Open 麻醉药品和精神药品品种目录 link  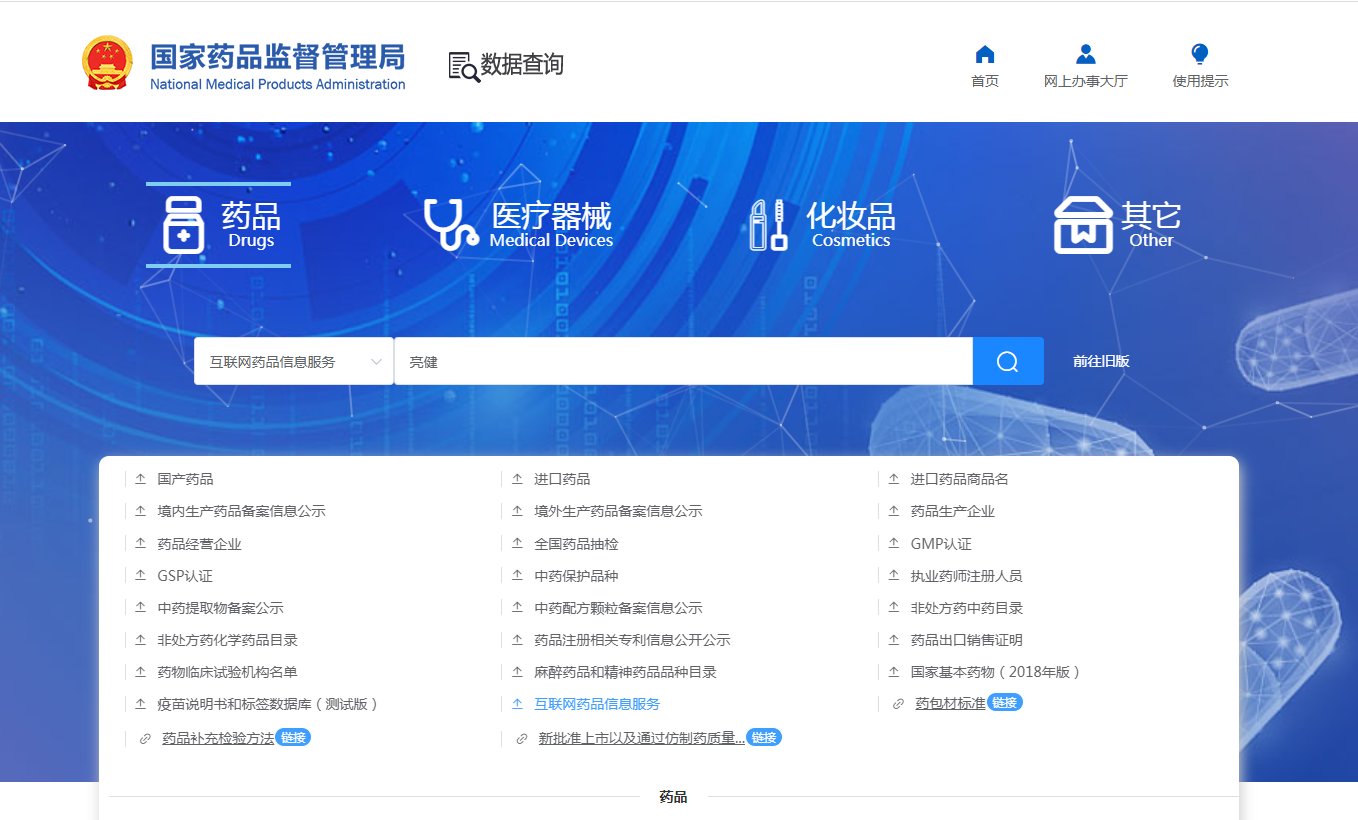[625, 672]
